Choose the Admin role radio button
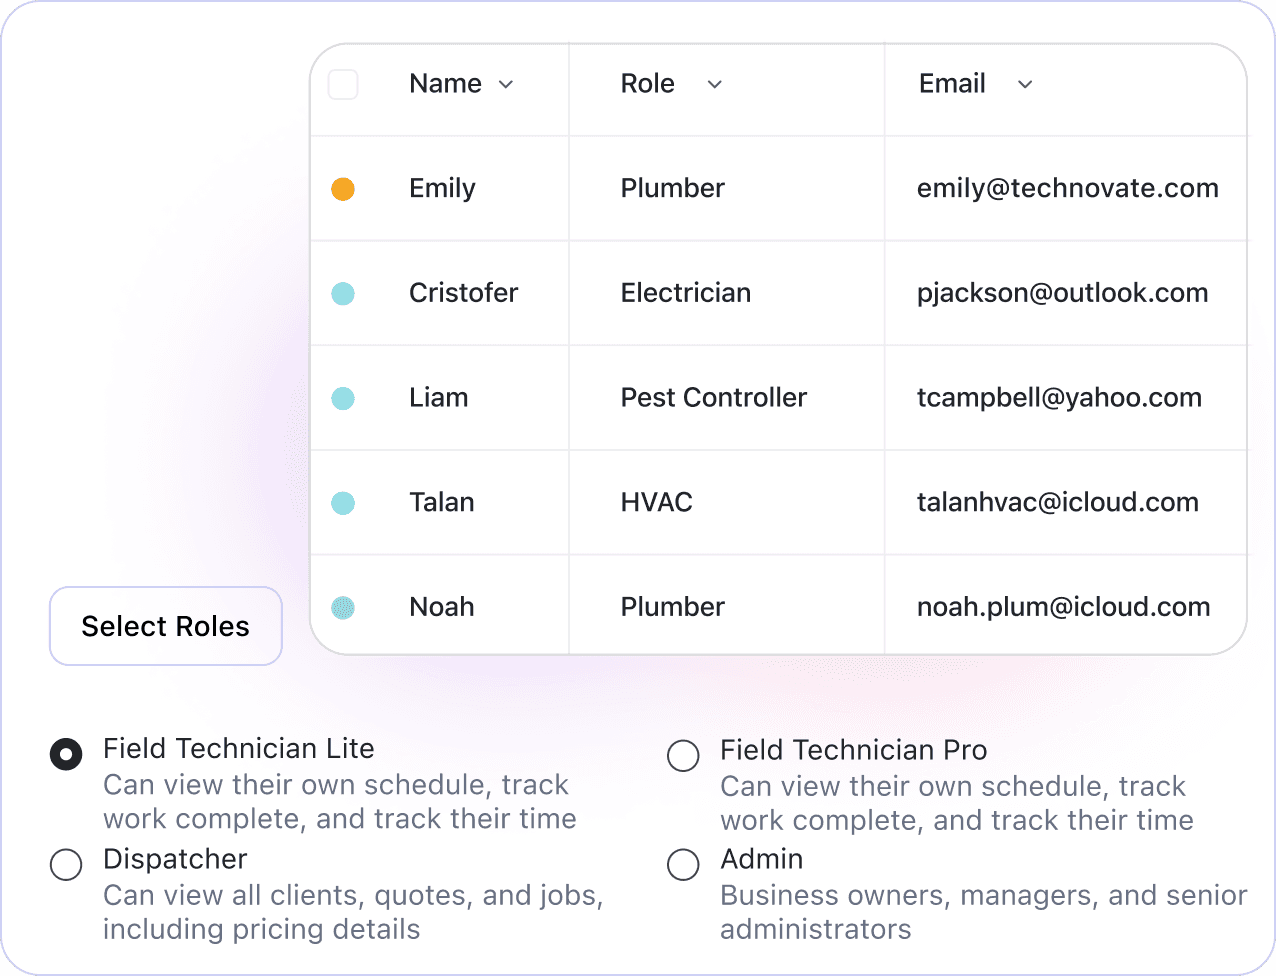Image resolution: width=1276 pixels, height=976 pixels. click(683, 864)
